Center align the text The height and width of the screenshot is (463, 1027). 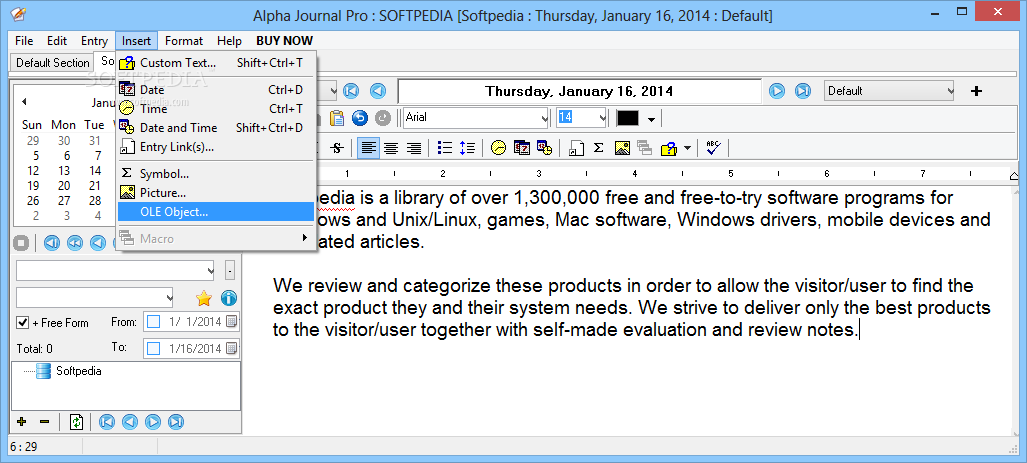tap(391, 148)
